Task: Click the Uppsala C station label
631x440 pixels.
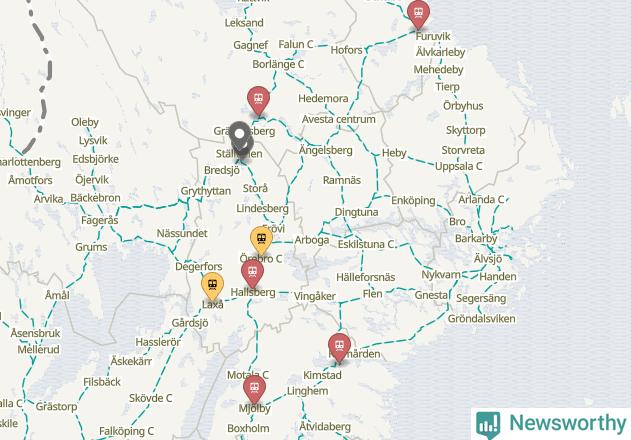Action: point(458,166)
